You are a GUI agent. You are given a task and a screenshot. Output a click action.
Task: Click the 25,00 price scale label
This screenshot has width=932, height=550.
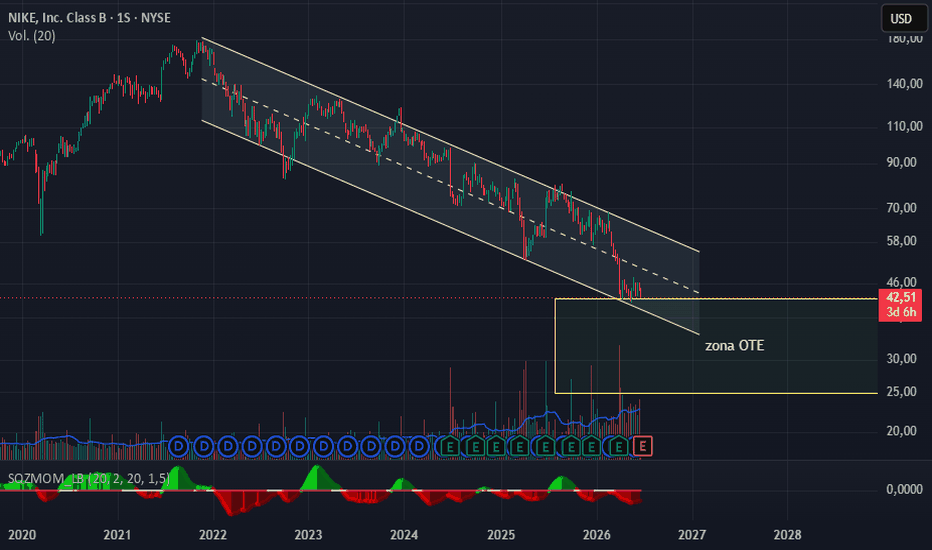tap(902, 391)
